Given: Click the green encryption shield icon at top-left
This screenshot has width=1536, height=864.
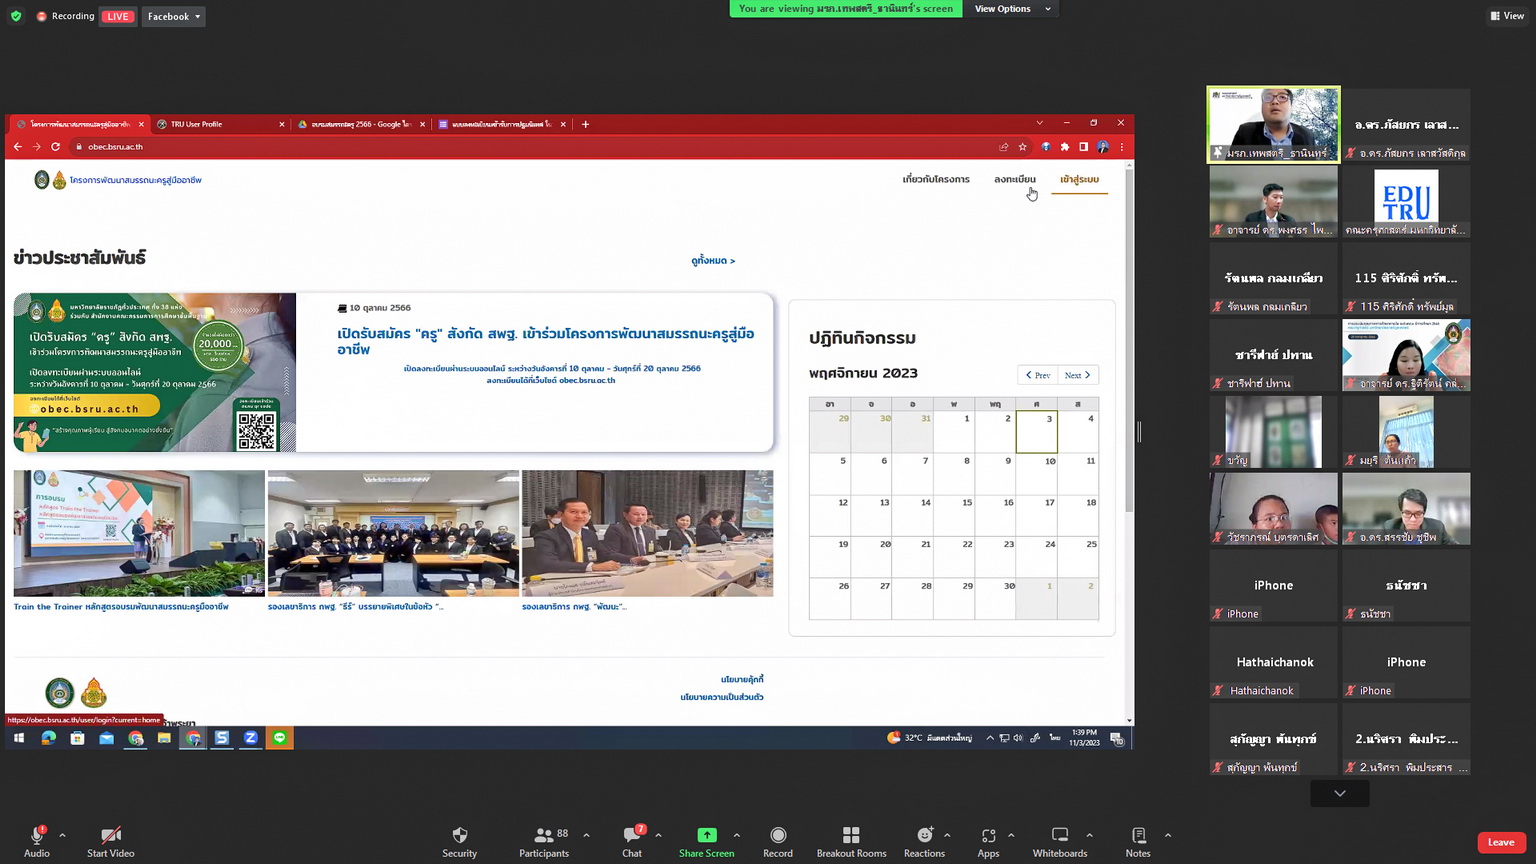Looking at the screenshot, I should point(16,16).
